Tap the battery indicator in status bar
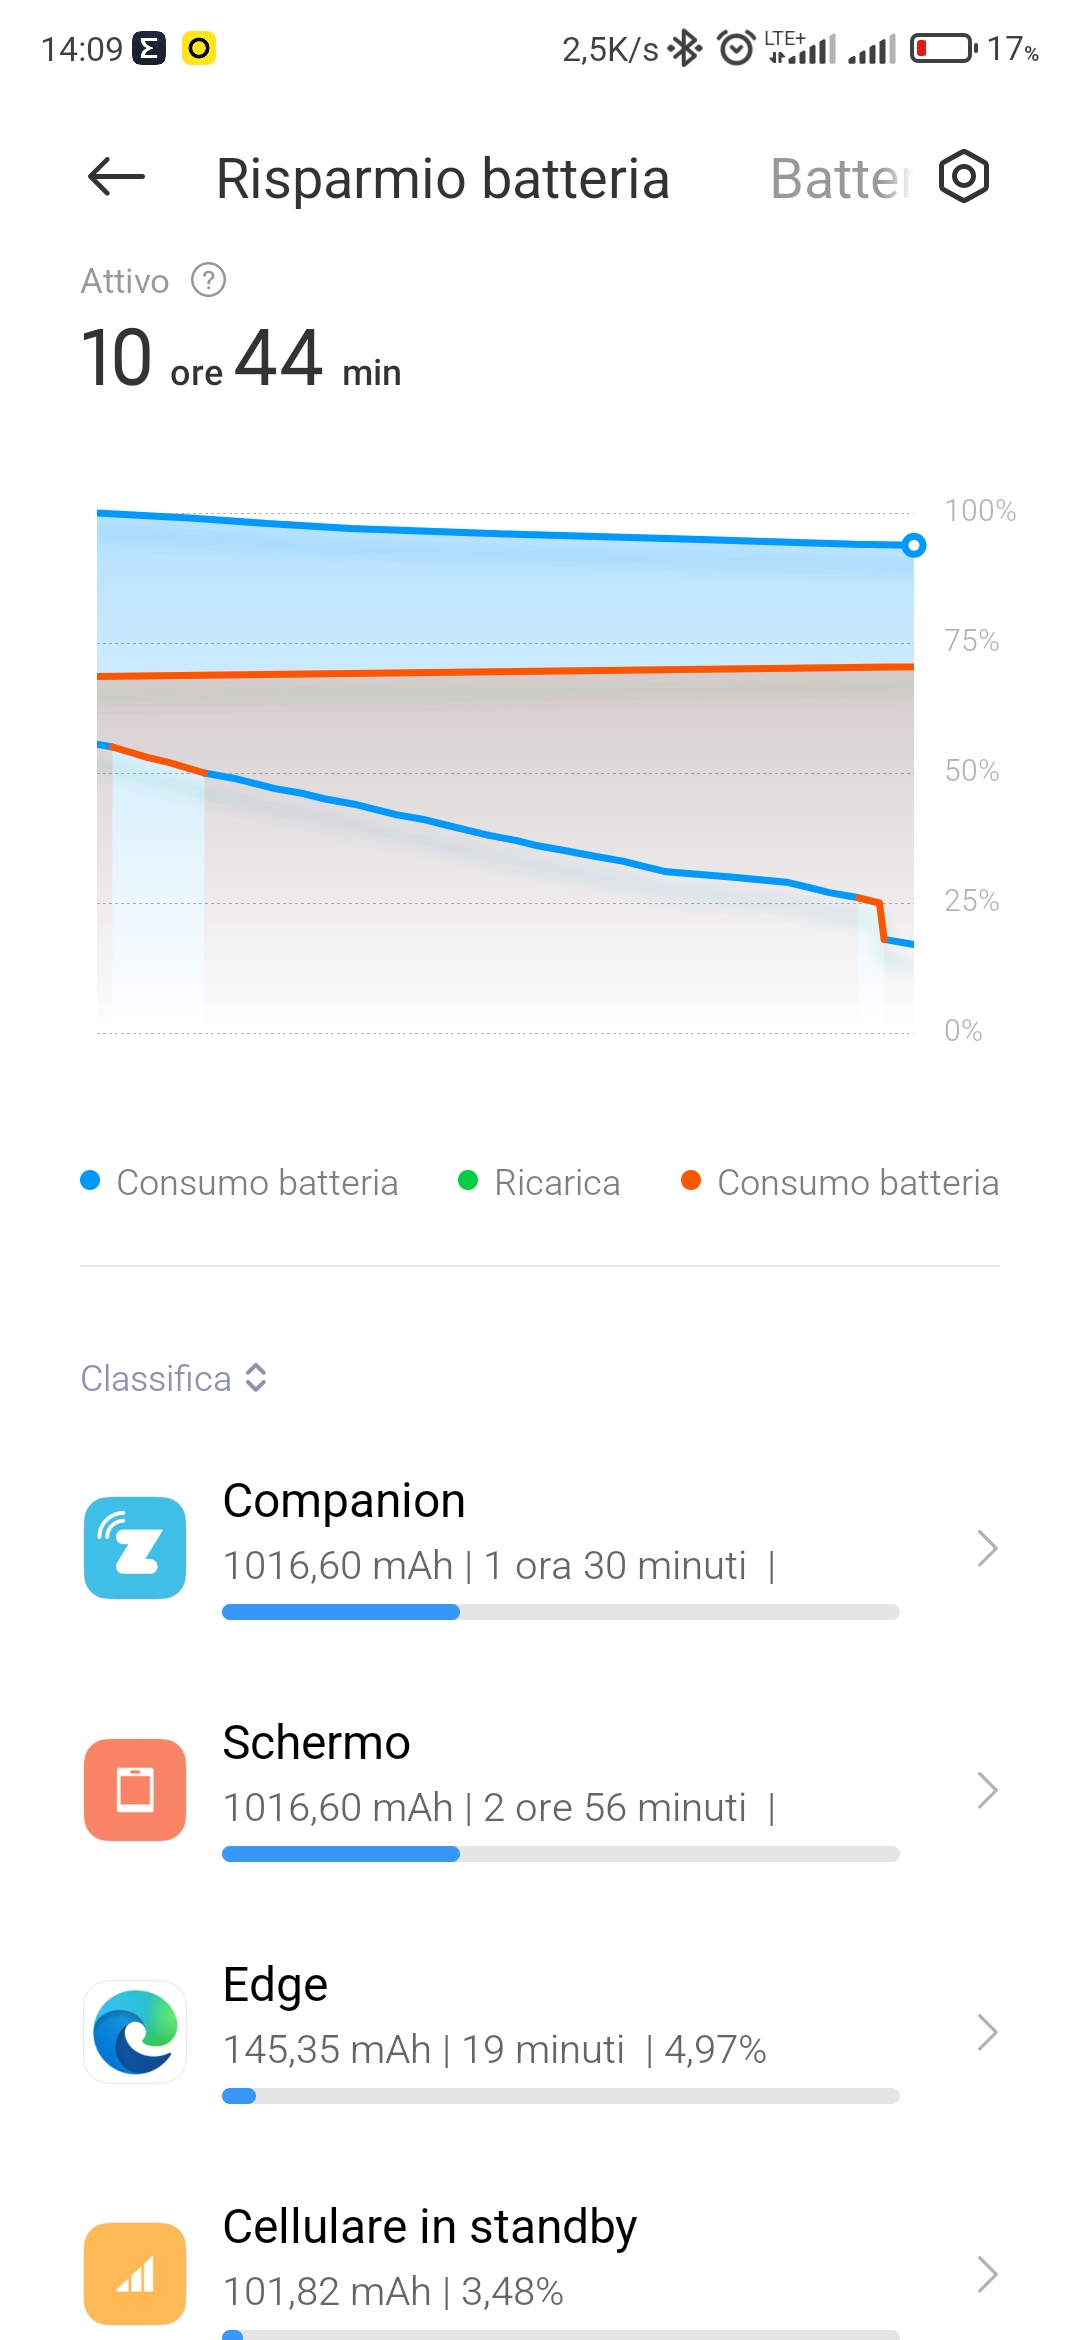This screenshot has width=1080, height=2340. point(944,48)
